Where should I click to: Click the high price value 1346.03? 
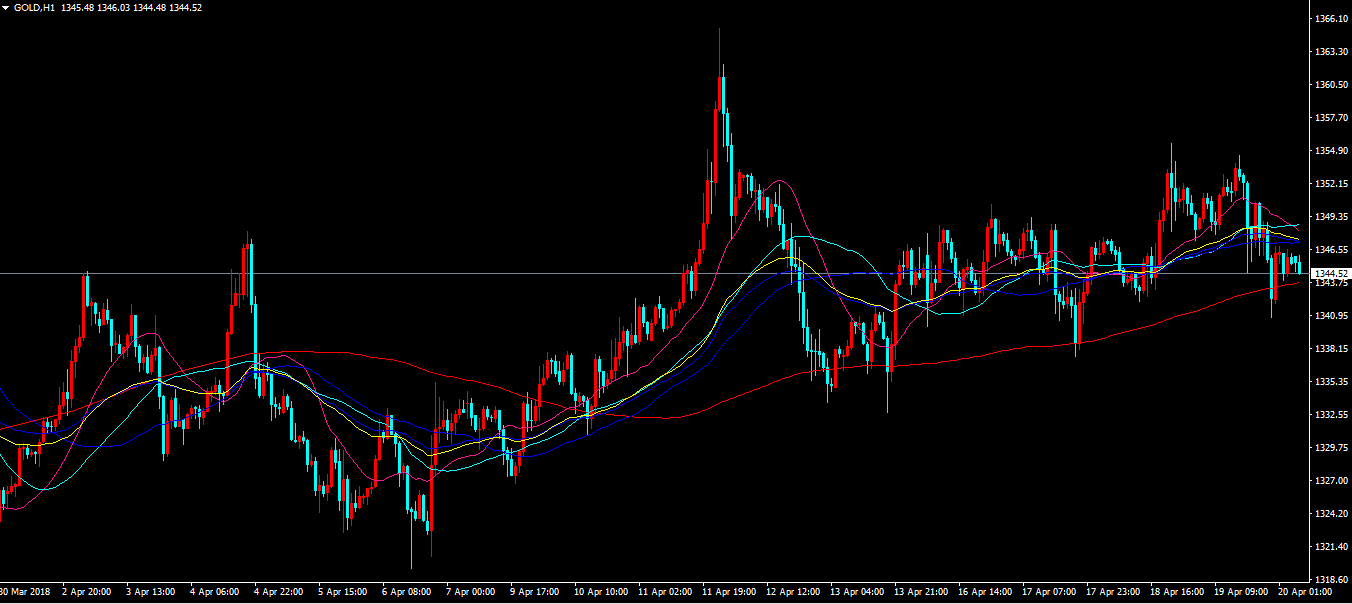click(115, 7)
